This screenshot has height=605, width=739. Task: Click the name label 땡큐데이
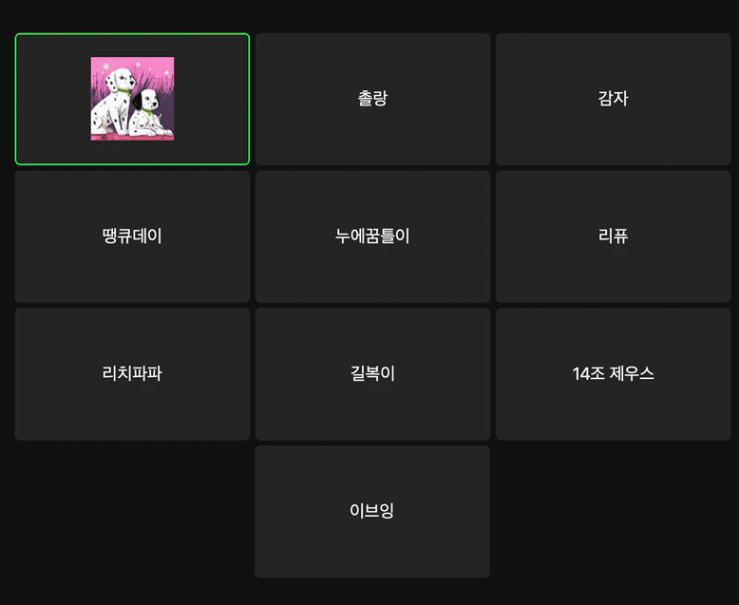tap(132, 236)
